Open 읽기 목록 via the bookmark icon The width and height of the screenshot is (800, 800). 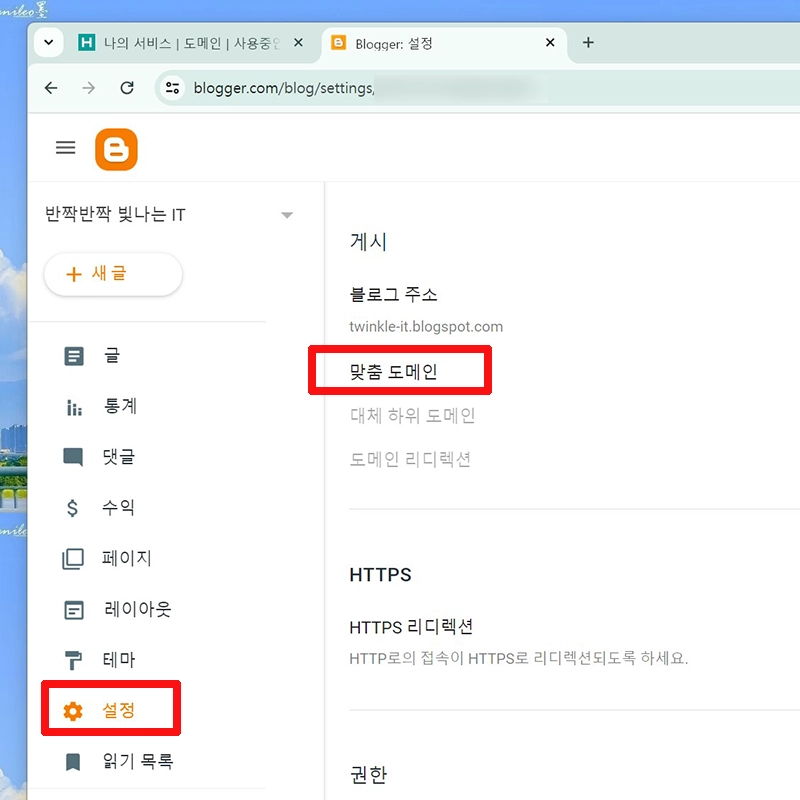coord(73,760)
